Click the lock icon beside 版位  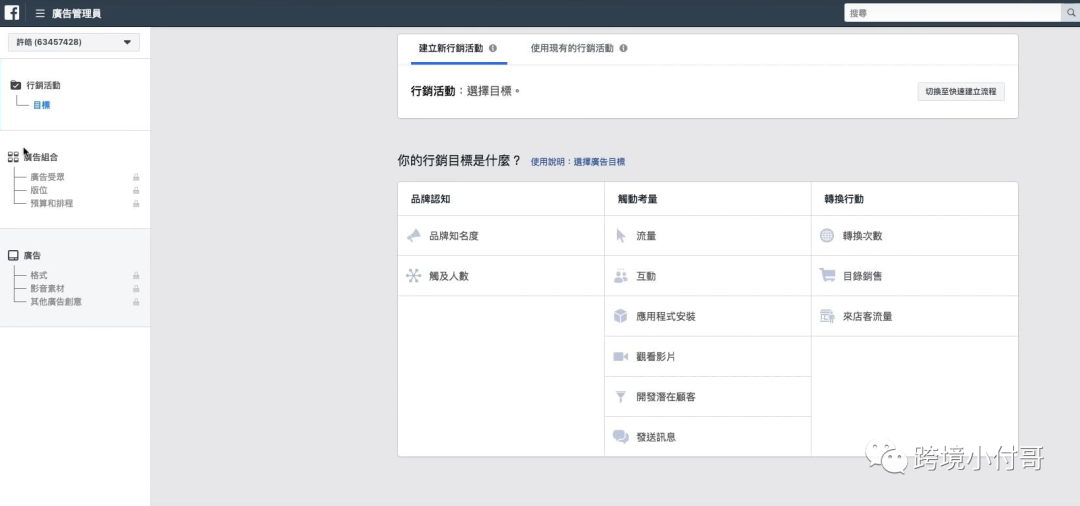coord(136,190)
